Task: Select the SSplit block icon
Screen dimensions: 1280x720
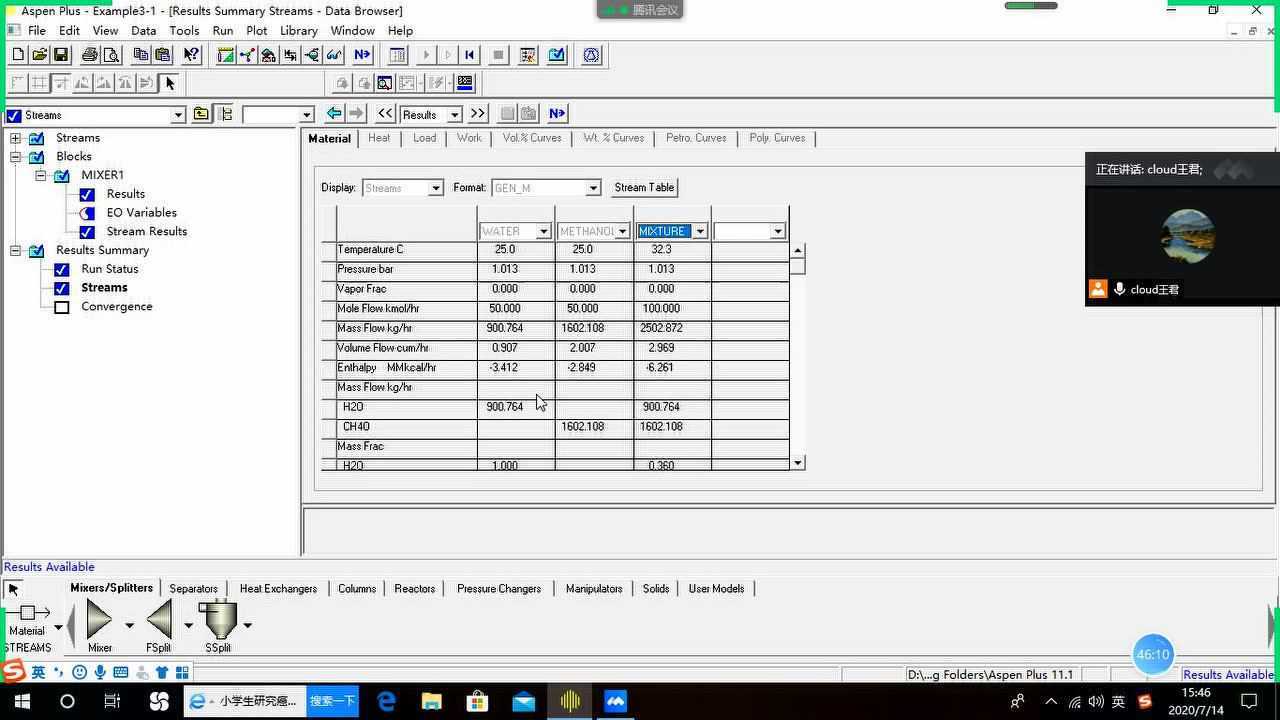Action: click(218, 621)
